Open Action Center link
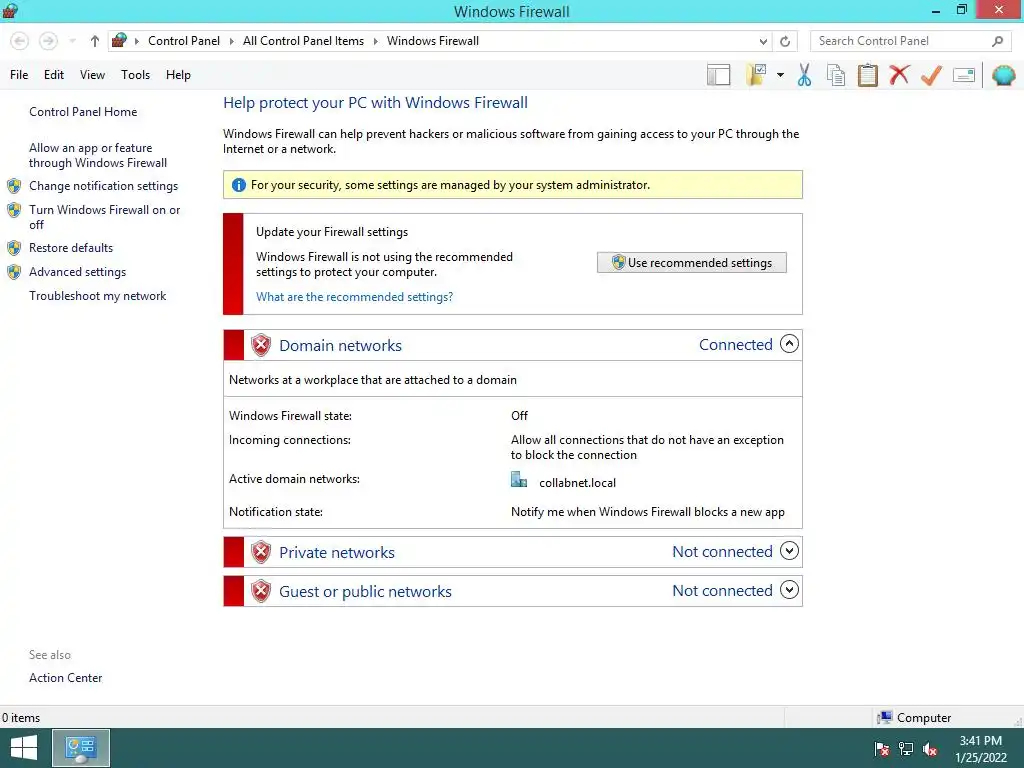1024x768 pixels. click(65, 678)
